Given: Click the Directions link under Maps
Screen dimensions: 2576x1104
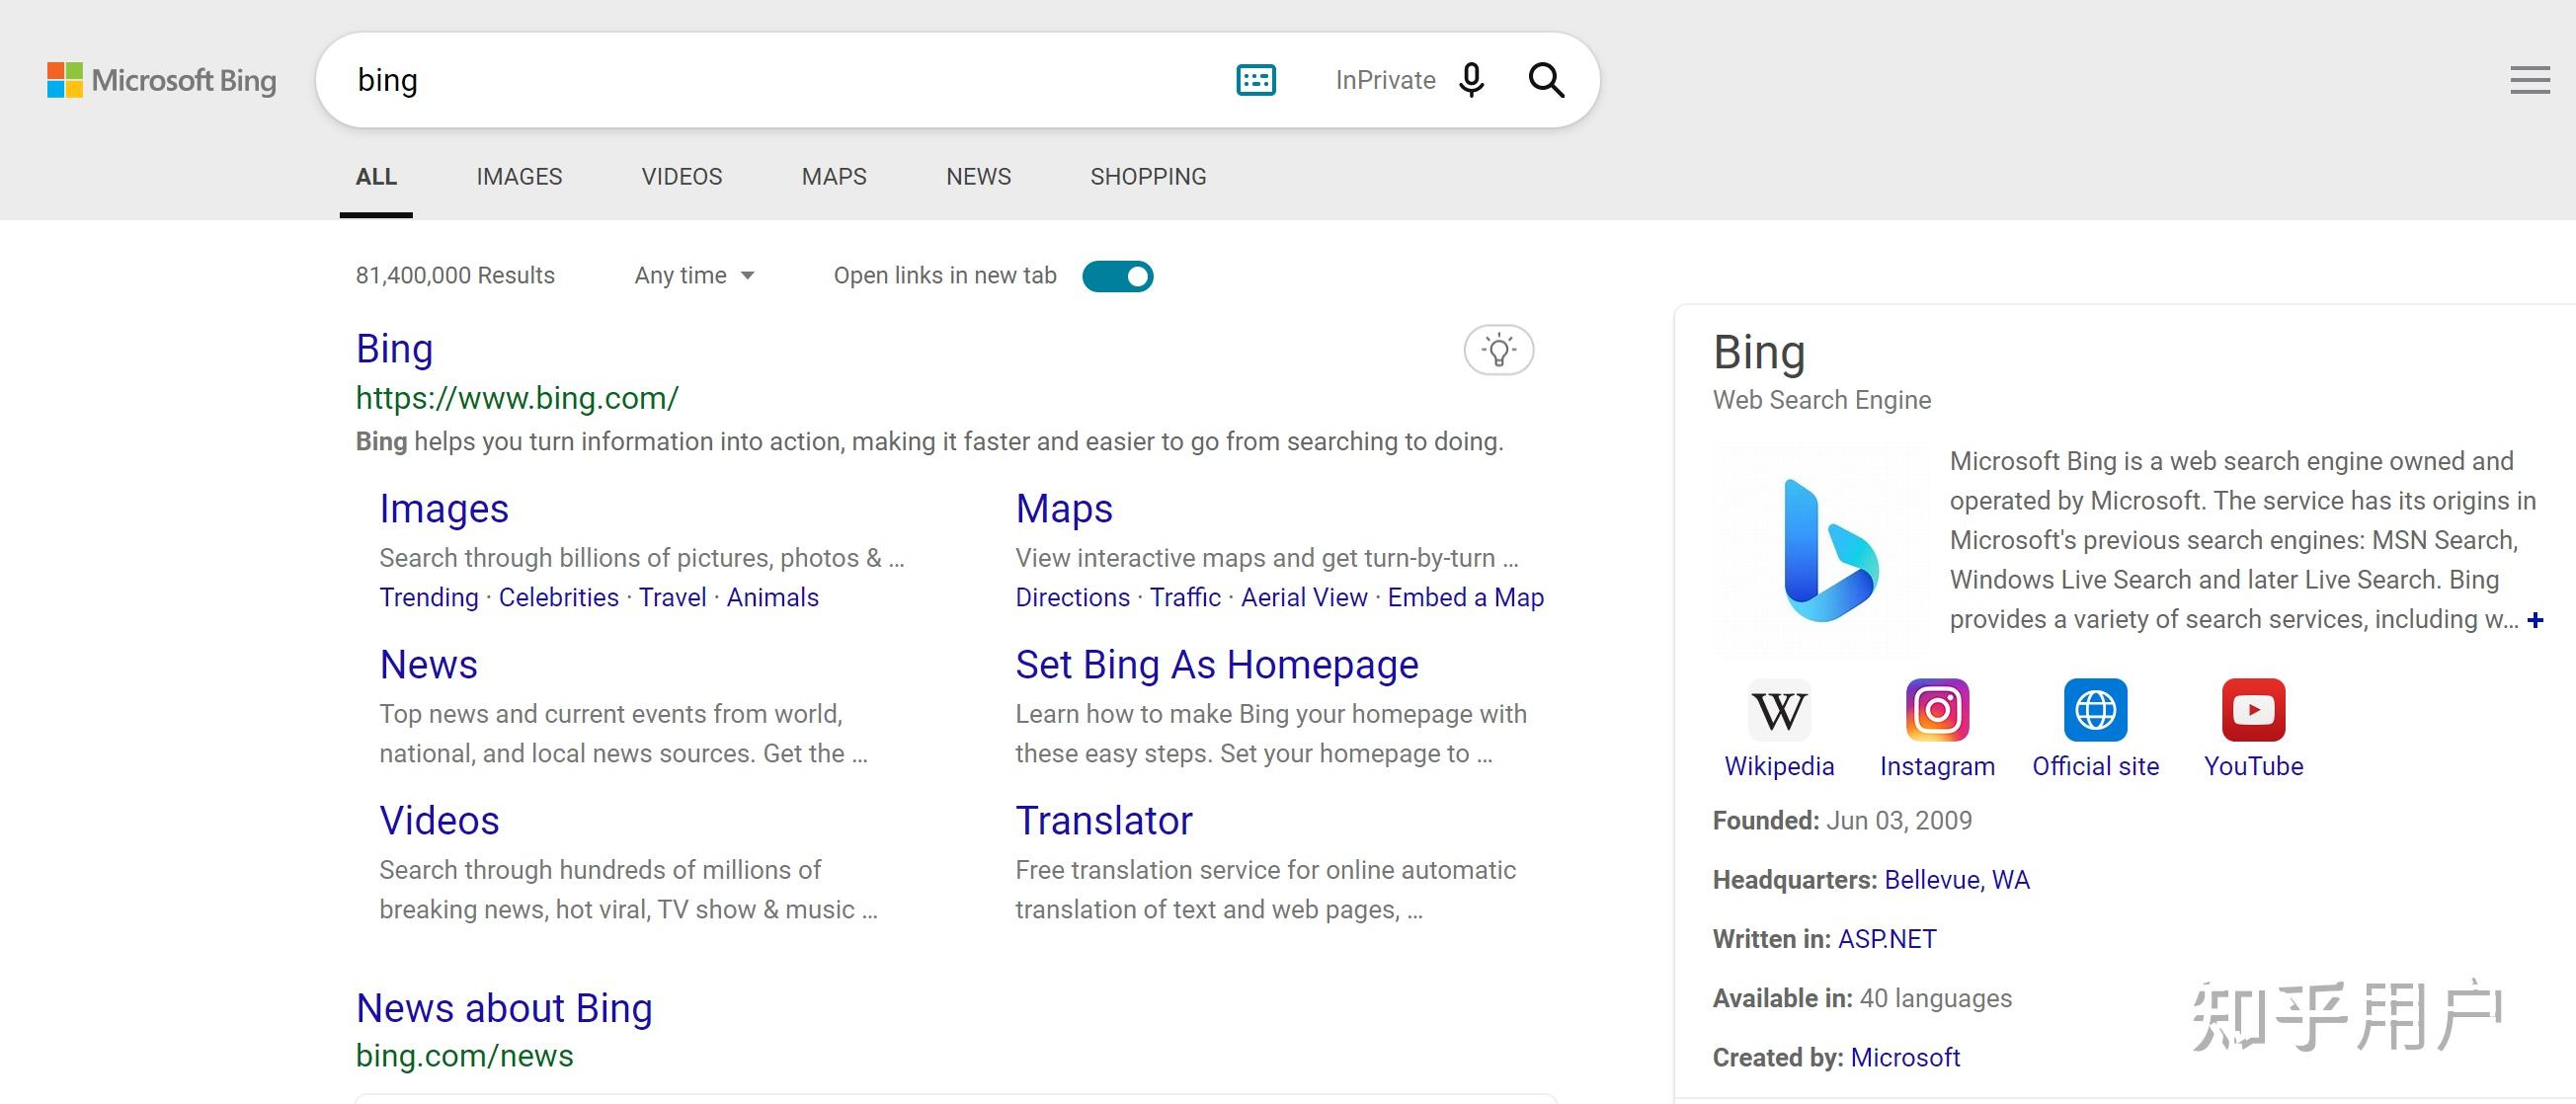Looking at the screenshot, I should (x=1072, y=598).
